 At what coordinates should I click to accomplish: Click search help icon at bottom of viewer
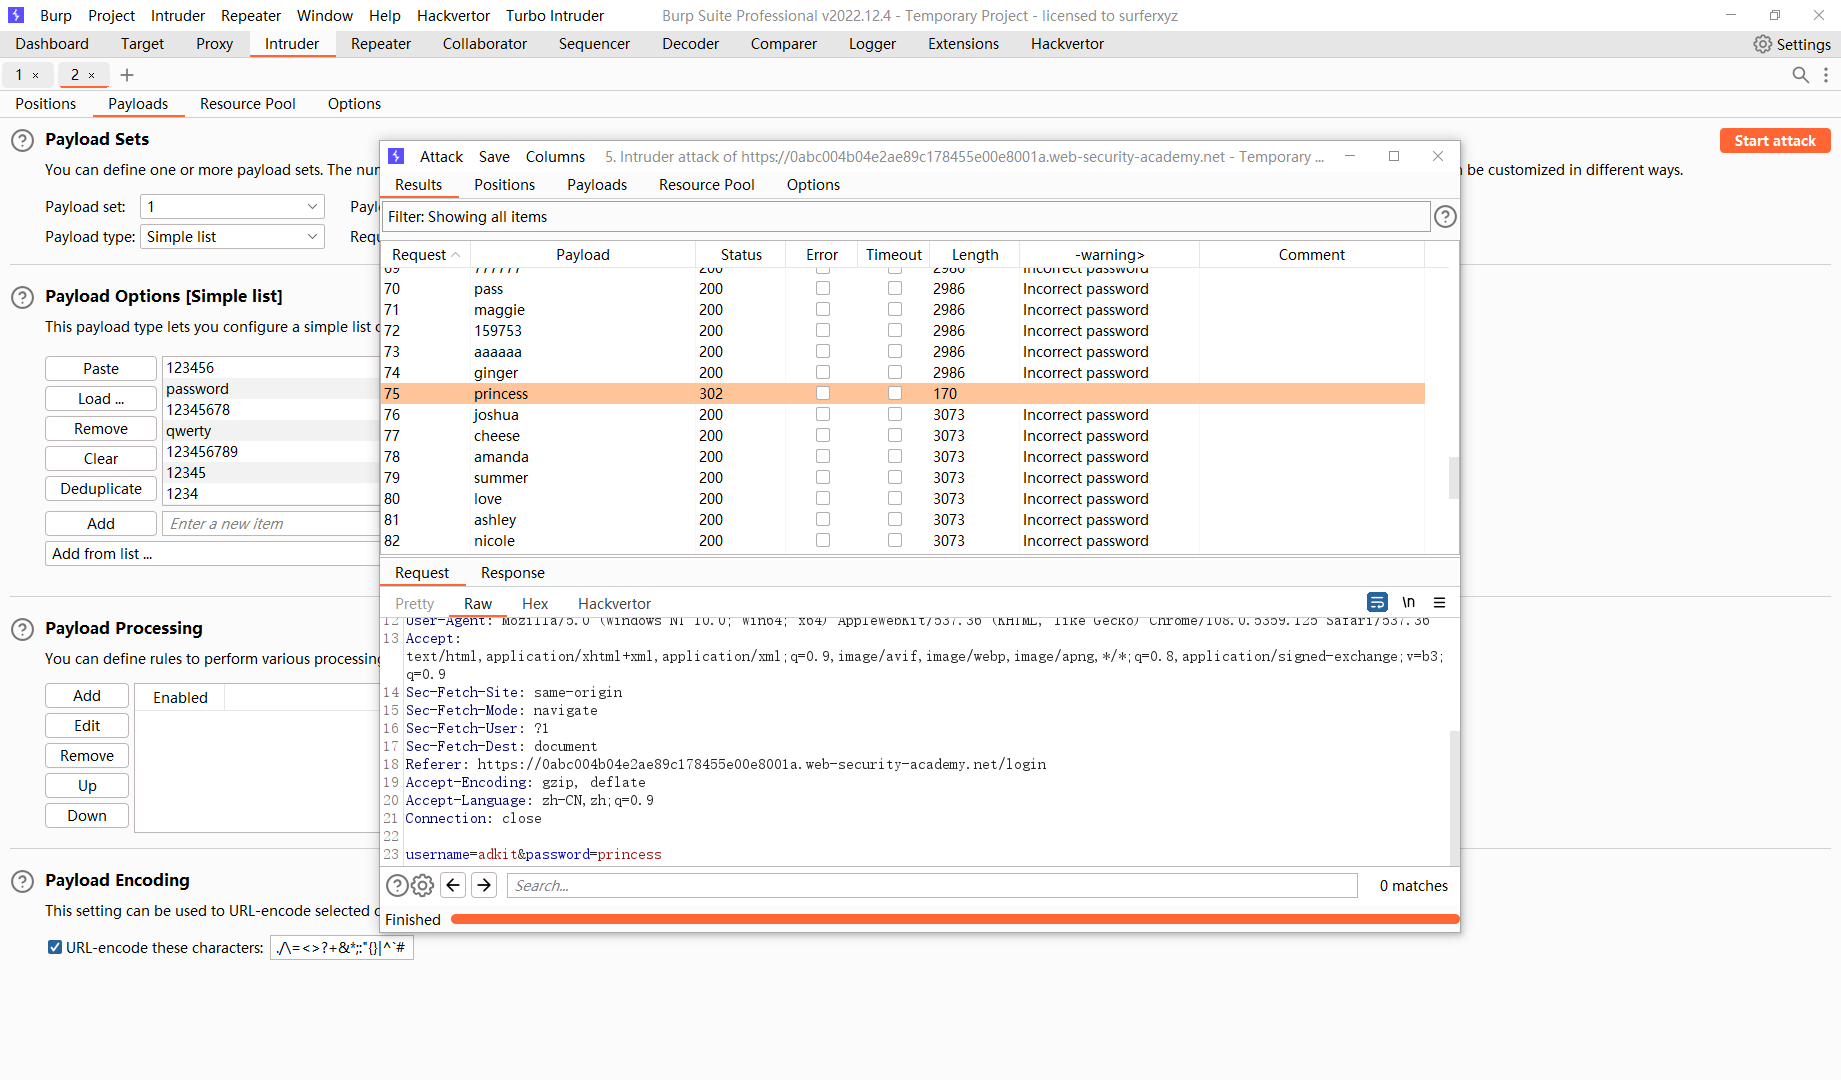pyautogui.click(x=397, y=885)
